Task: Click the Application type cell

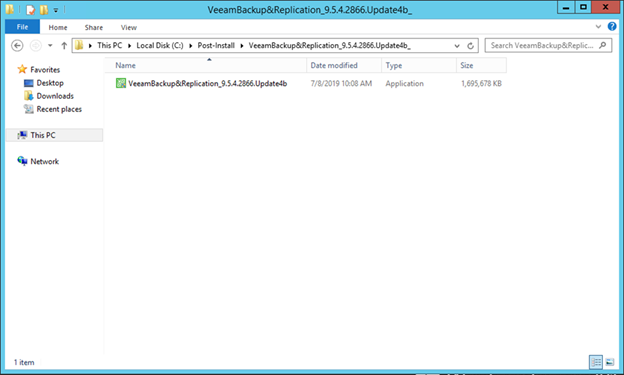Action: coord(404,84)
